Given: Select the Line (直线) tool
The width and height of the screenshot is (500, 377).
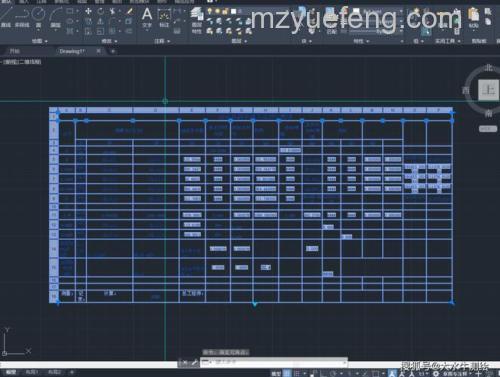Looking at the screenshot, I should coord(6,17).
